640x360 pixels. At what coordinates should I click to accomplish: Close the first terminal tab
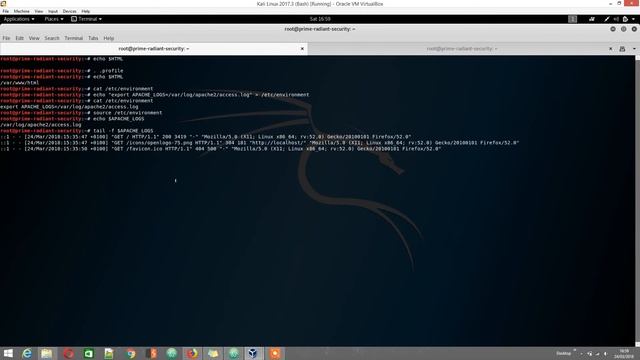[x=302, y=49]
